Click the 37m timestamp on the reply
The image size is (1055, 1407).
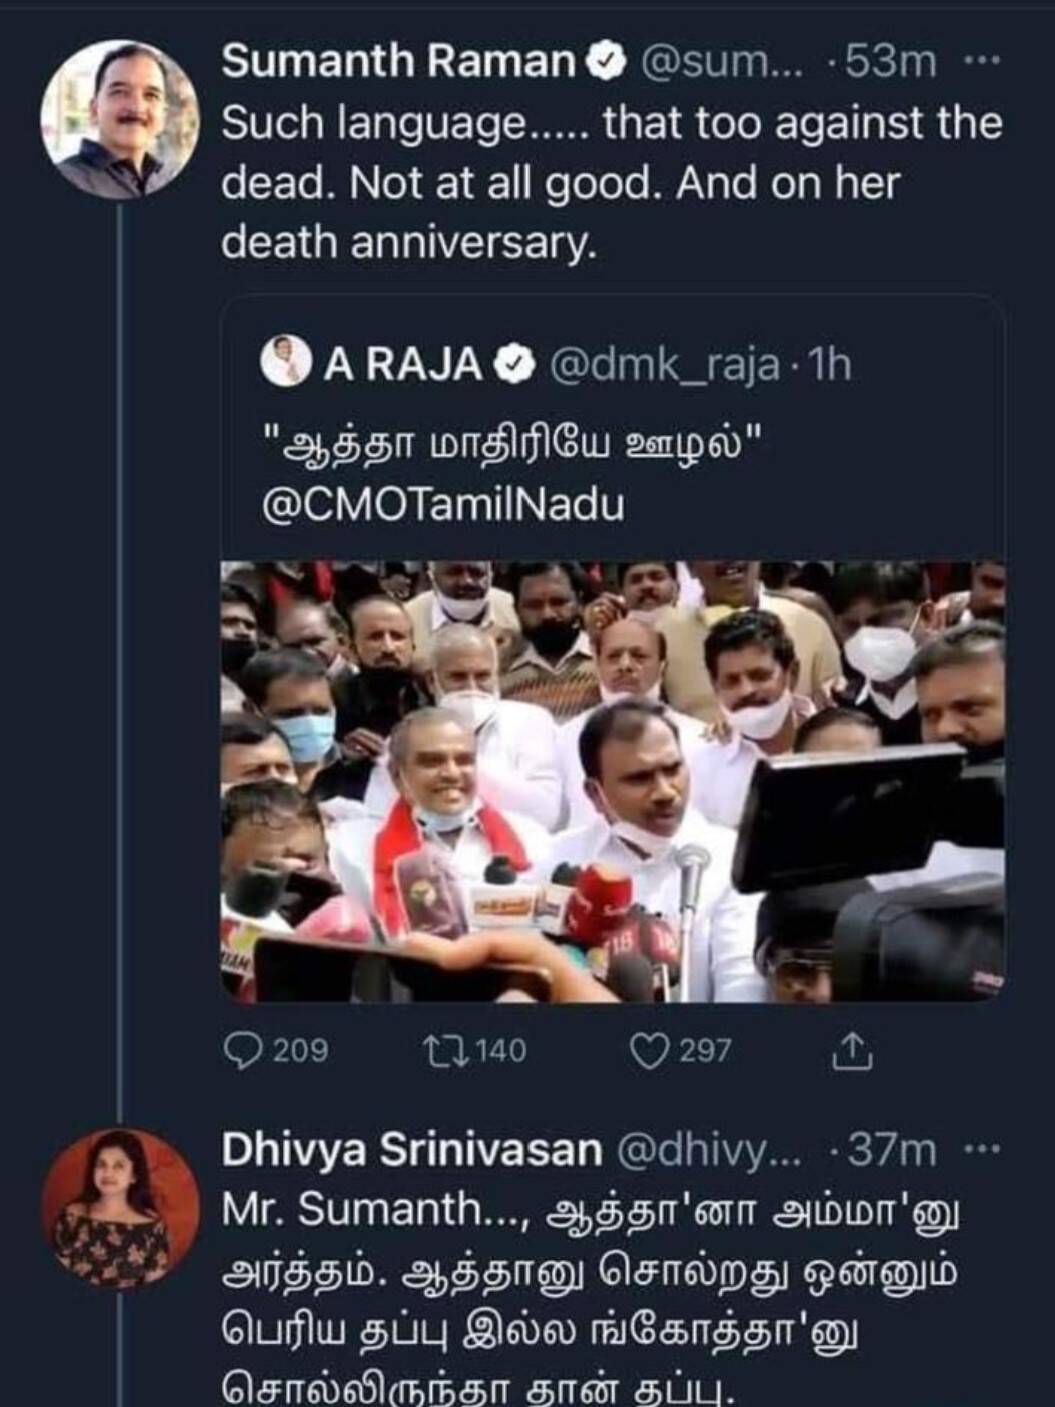891,1151
